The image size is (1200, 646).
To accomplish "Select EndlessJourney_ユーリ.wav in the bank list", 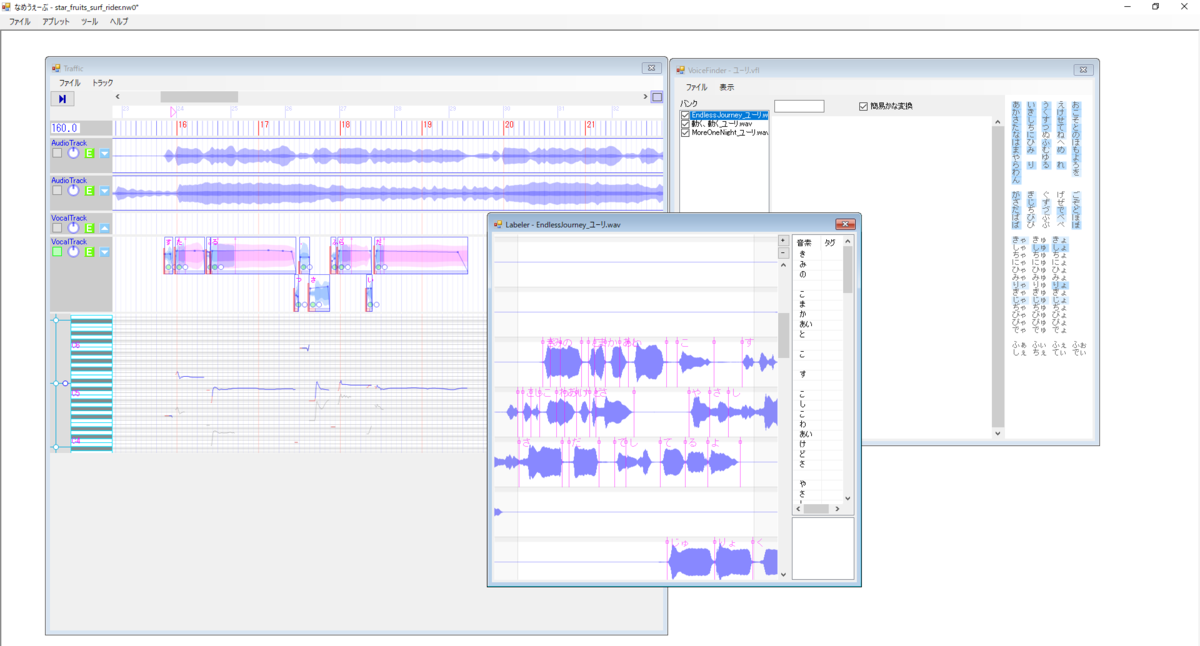I will click(729, 116).
